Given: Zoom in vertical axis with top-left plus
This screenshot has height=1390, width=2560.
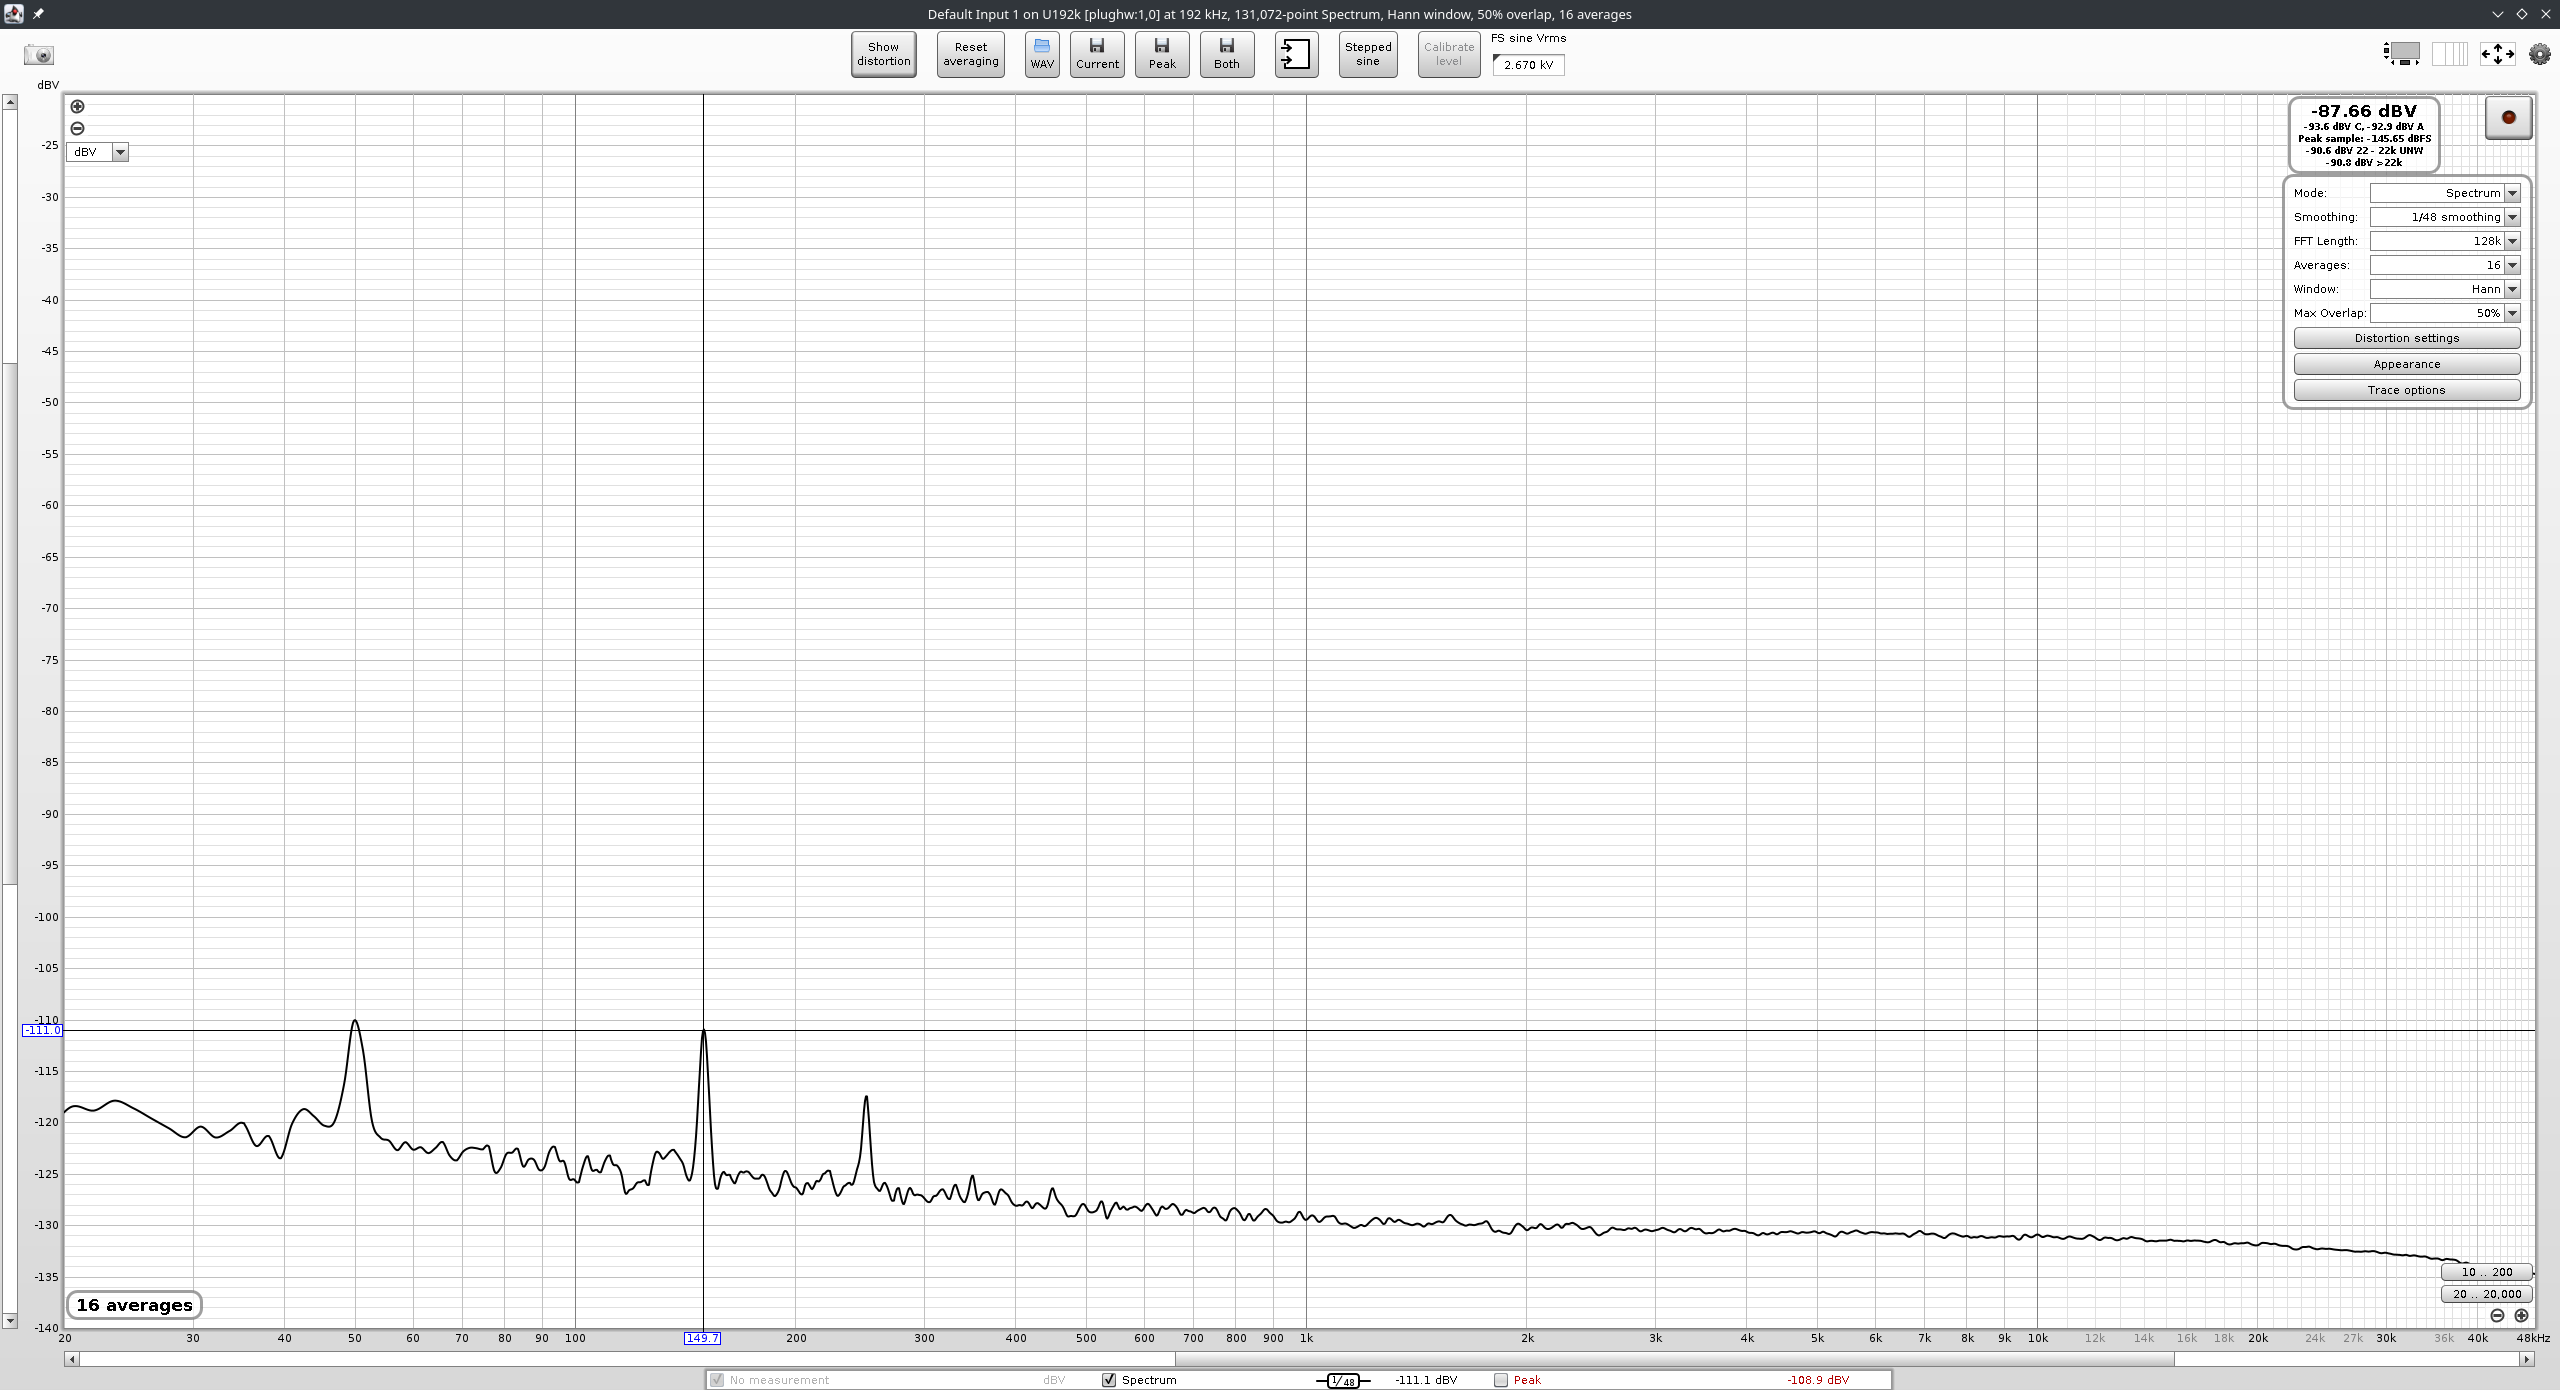Looking at the screenshot, I should [77, 106].
